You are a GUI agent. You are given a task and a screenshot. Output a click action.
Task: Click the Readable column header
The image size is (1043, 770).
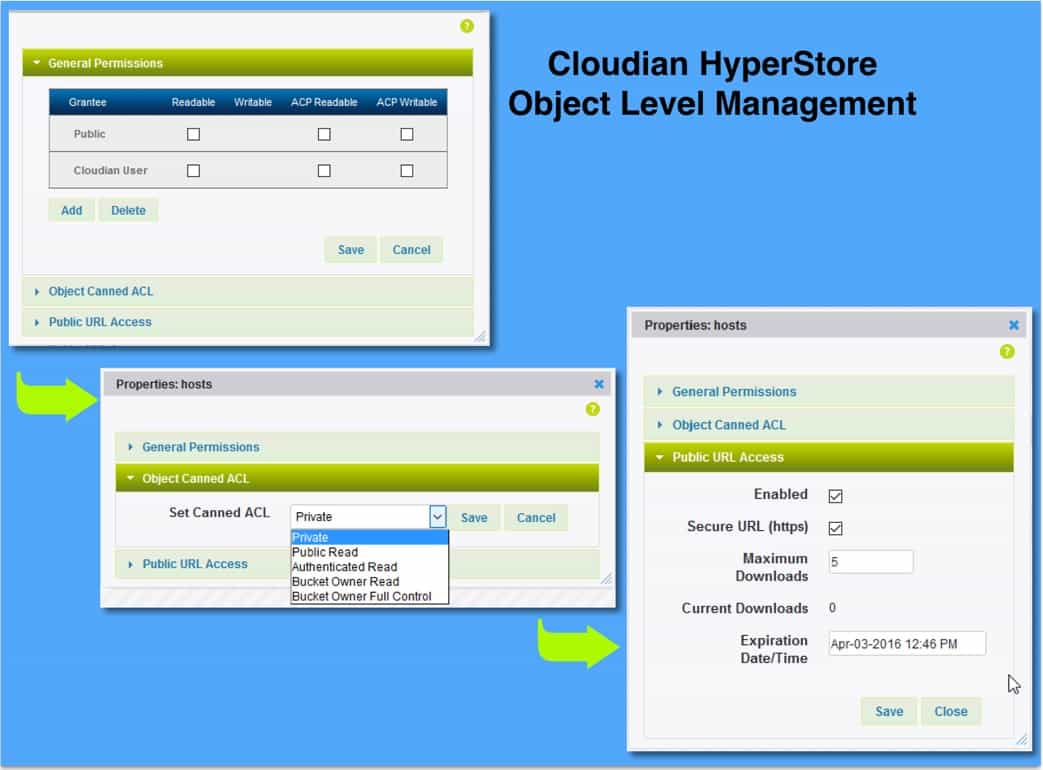194,102
